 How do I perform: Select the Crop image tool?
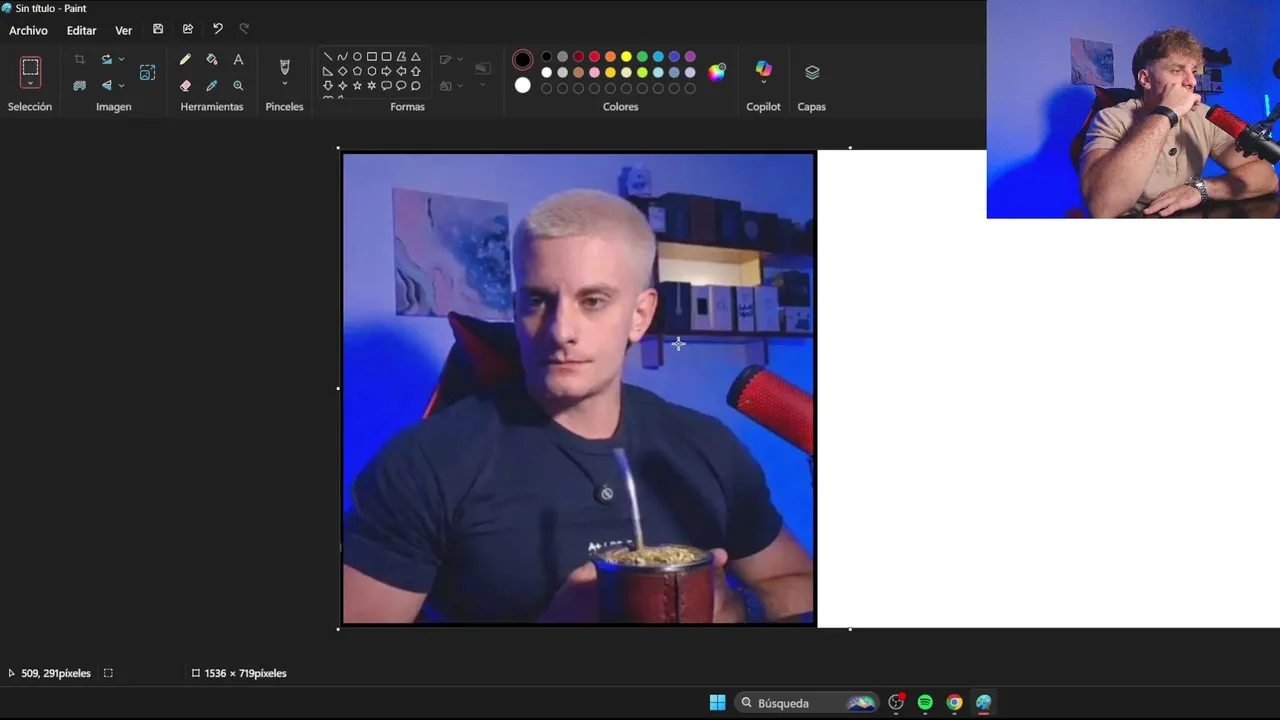(x=79, y=59)
